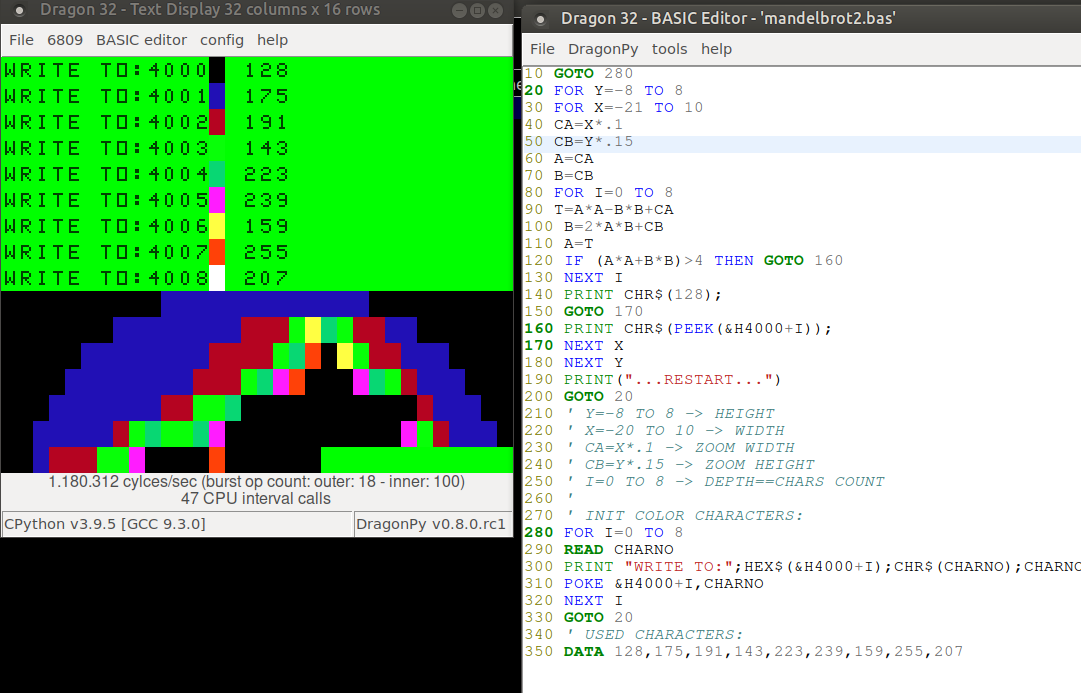Open the config menu
This screenshot has width=1081, height=693.
(x=222, y=40)
